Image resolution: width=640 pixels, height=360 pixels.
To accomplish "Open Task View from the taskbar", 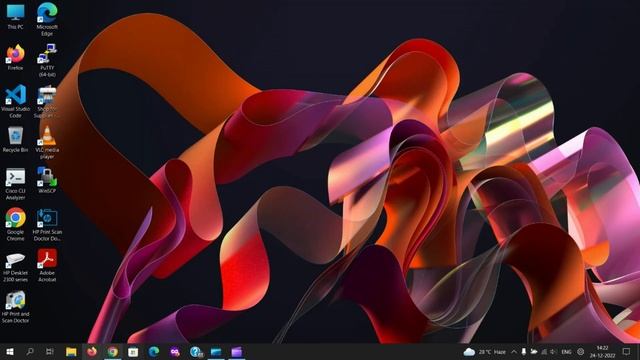I will (50, 351).
